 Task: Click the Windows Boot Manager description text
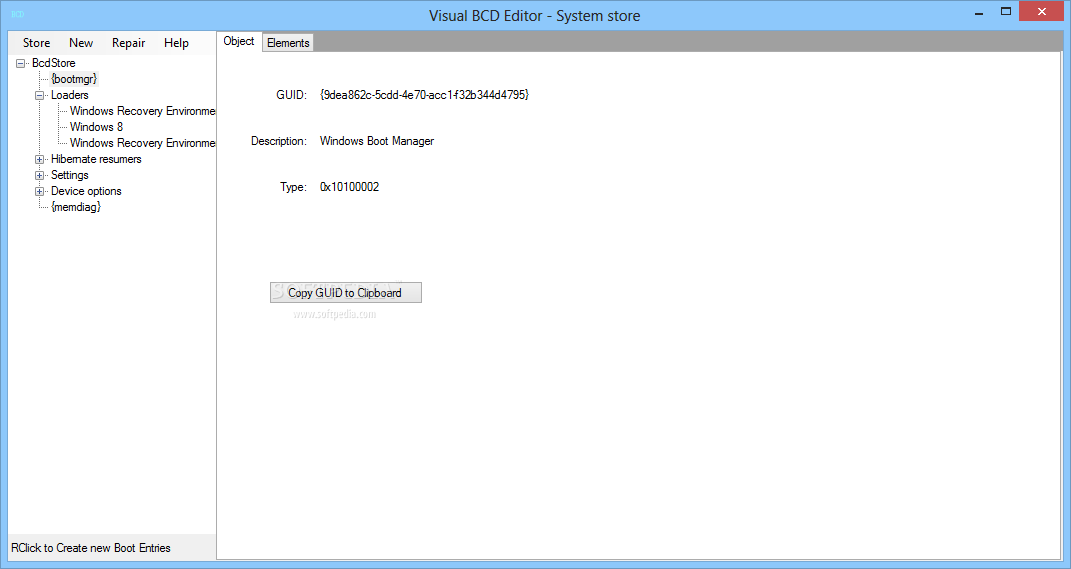[x=377, y=141]
